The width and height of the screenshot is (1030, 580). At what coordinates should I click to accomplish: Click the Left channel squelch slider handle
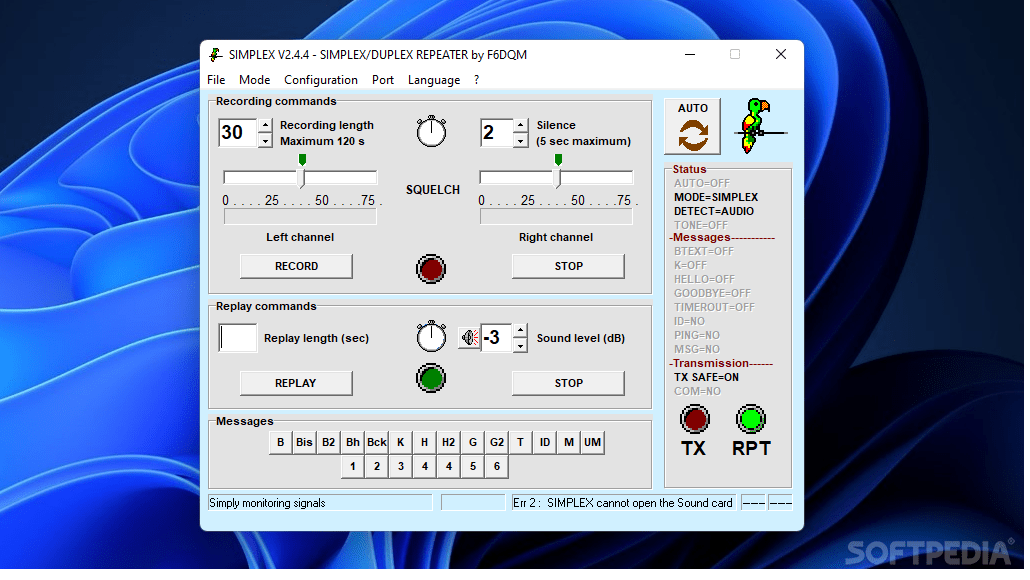(x=302, y=178)
